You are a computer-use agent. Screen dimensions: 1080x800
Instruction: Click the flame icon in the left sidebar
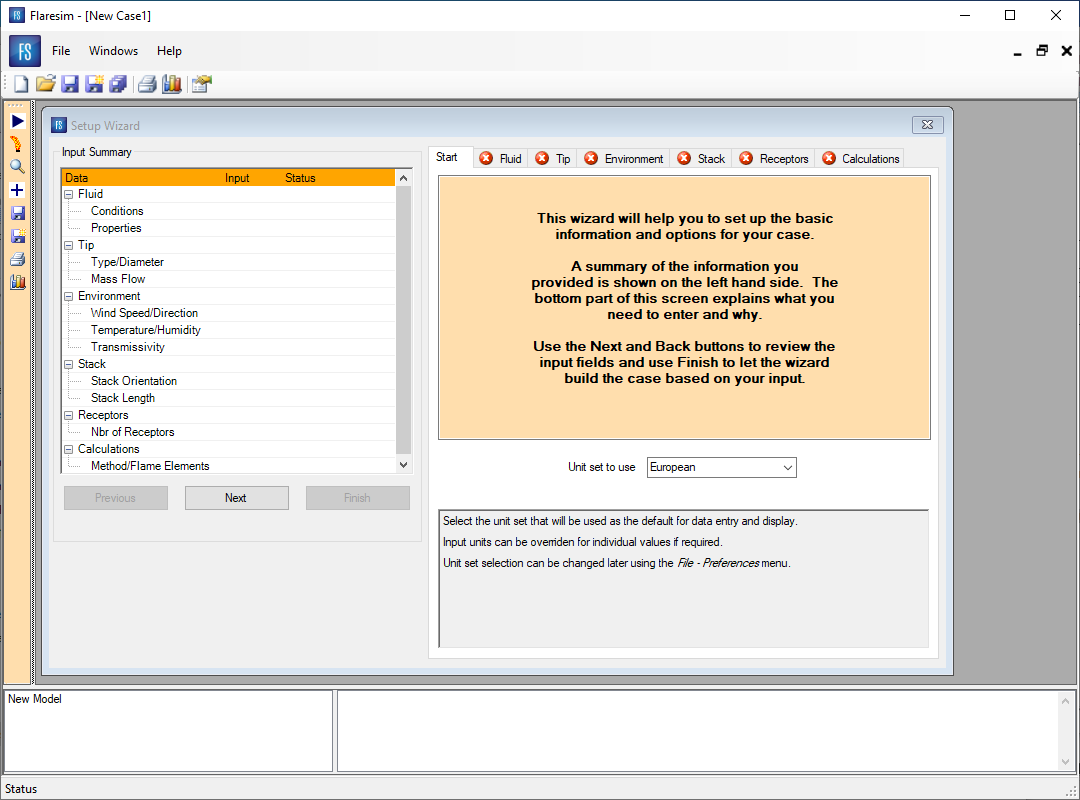click(17, 144)
